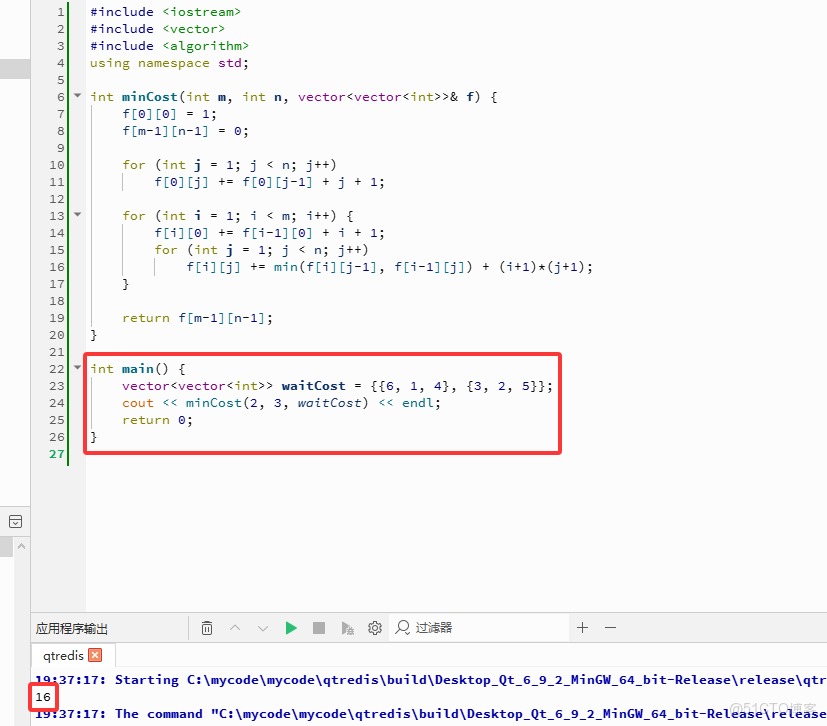This screenshot has width=827, height=726.
Task: Click the waitCost variable declaration
Action: (x=313, y=386)
